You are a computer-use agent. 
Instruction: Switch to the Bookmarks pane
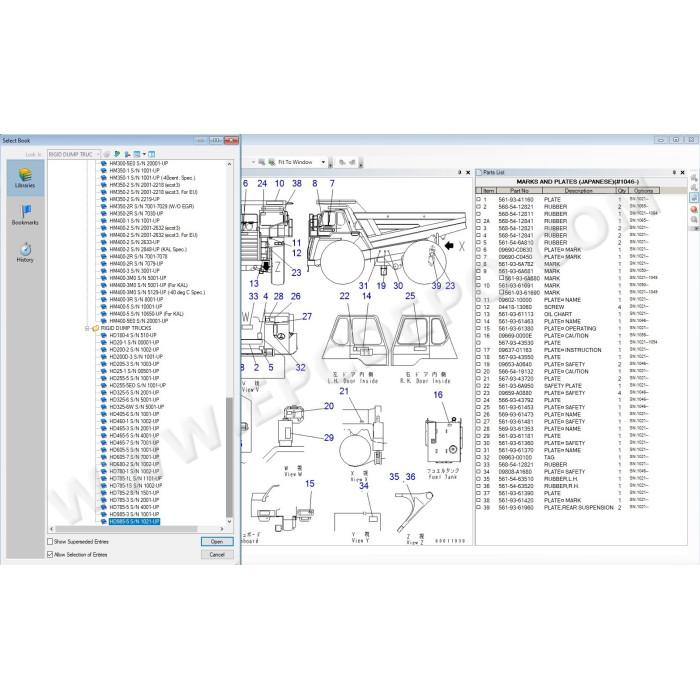click(x=25, y=215)
